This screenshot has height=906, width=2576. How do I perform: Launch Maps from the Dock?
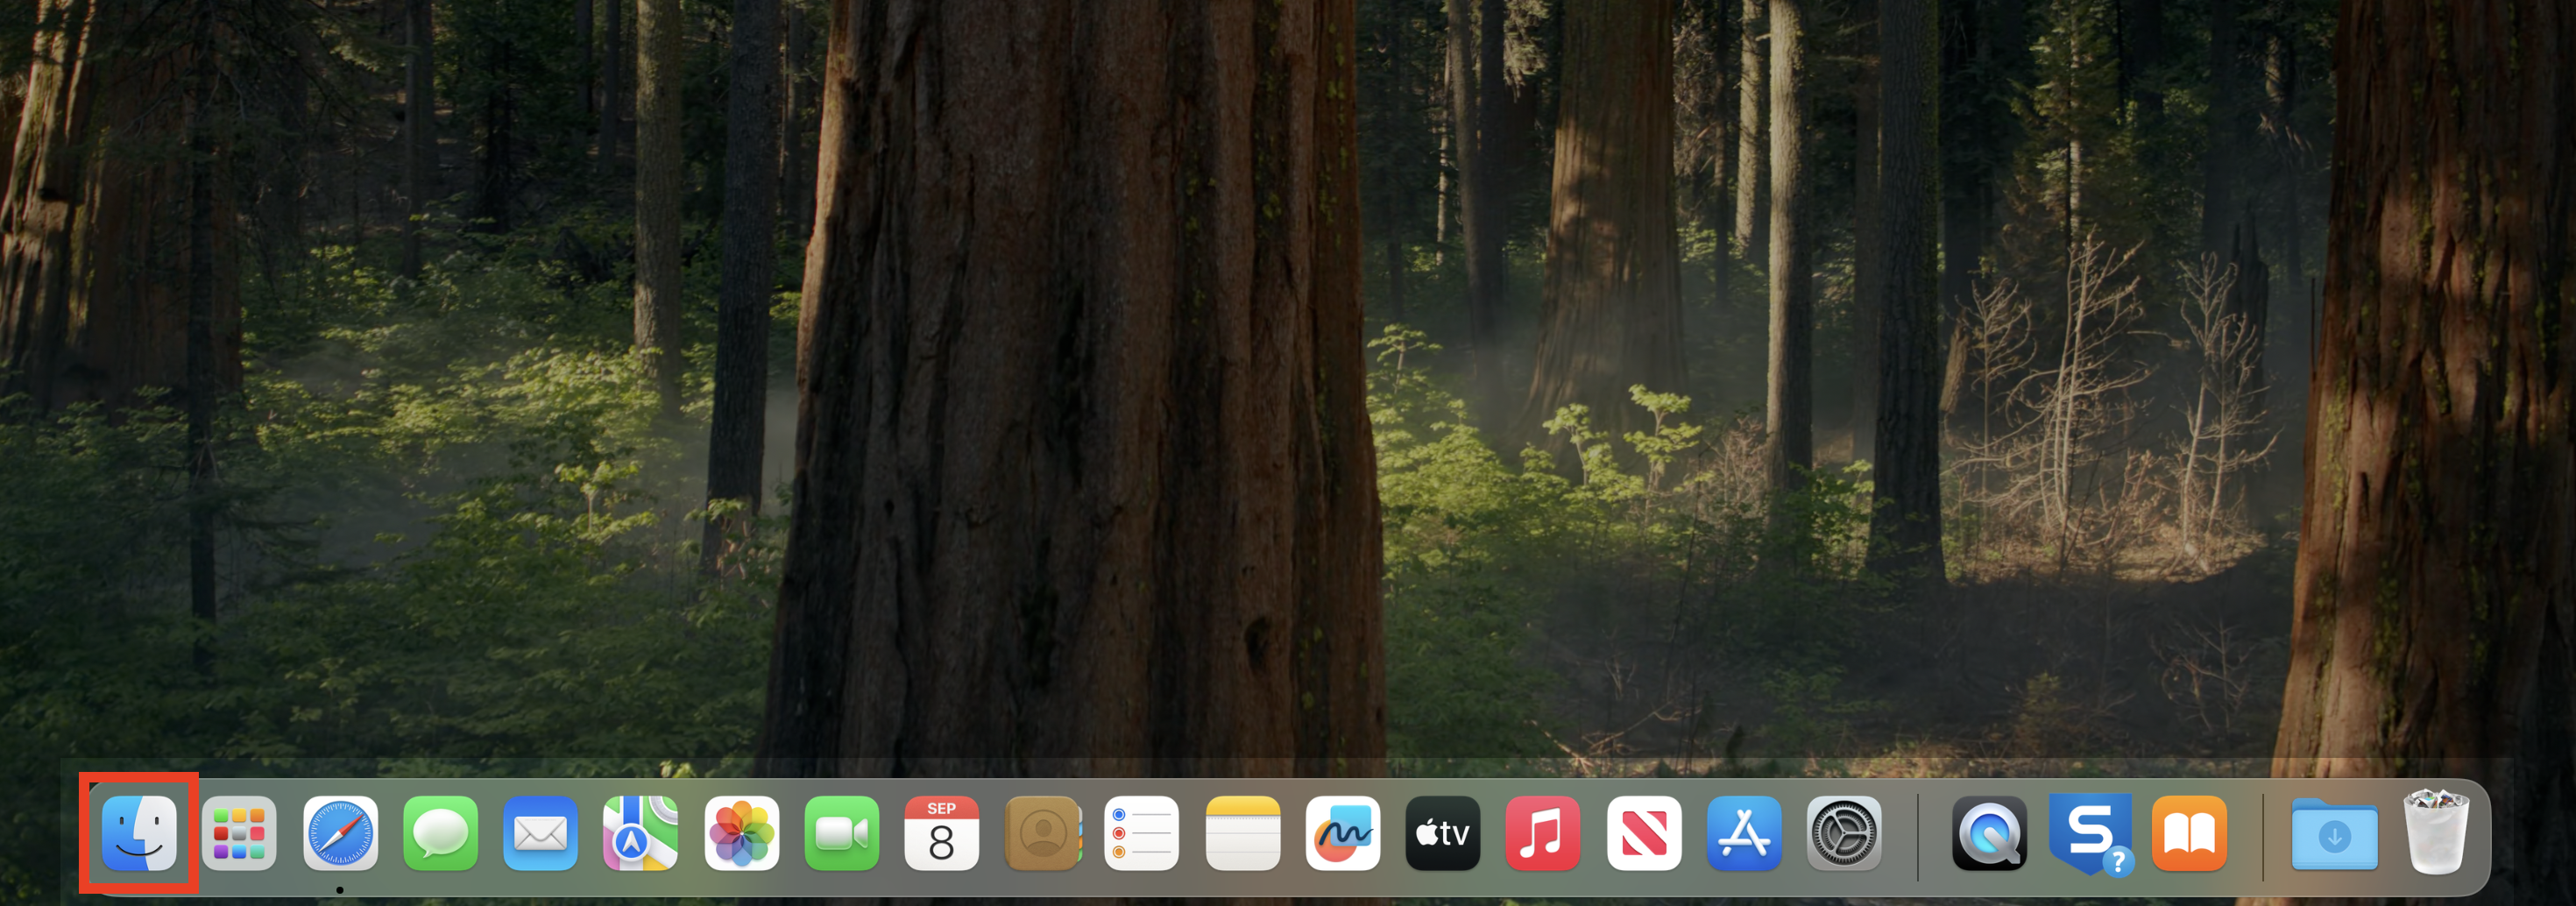point(641,833)
